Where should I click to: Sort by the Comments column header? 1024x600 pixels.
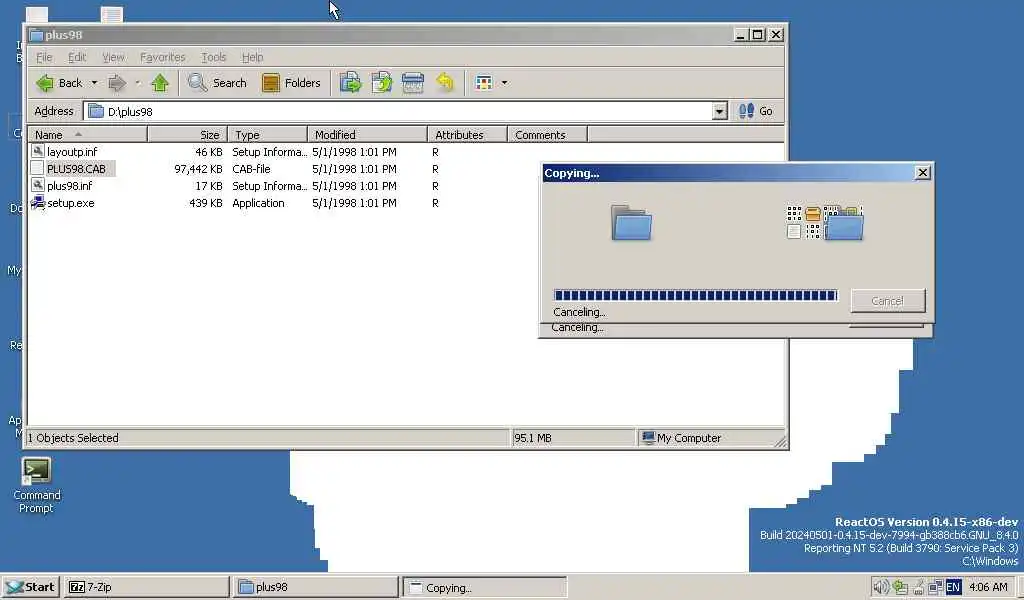click(547, 134)
